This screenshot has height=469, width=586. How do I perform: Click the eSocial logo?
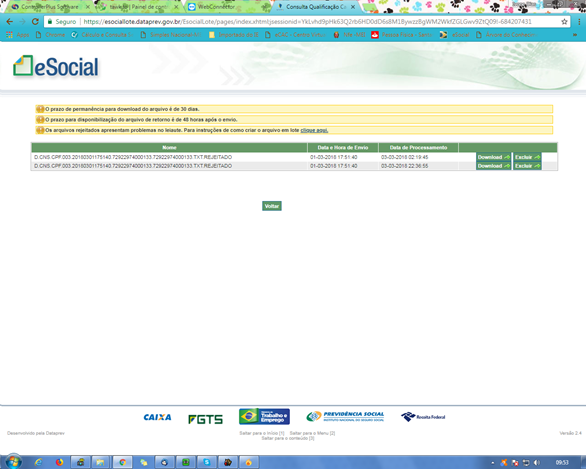tap(56, 67)
